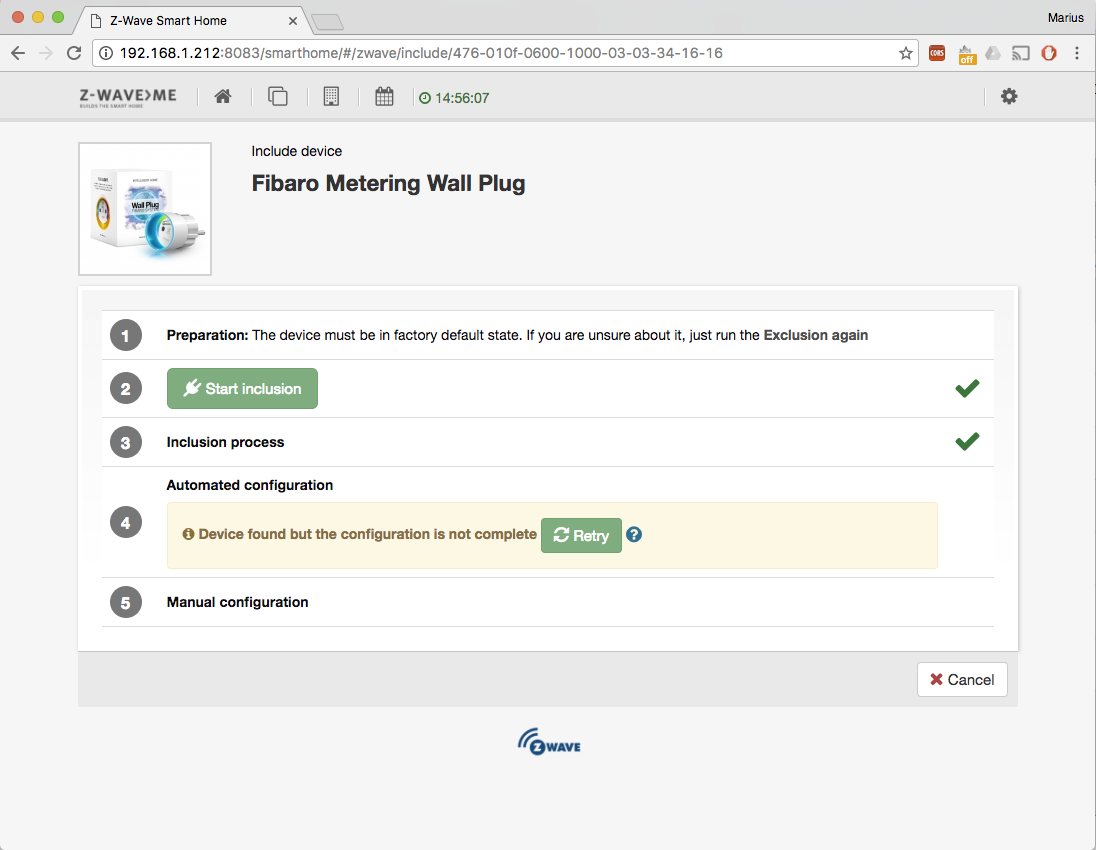The image size is (1096, 850).
Task: Click the Include device heading text
Action: pos(296,151)
